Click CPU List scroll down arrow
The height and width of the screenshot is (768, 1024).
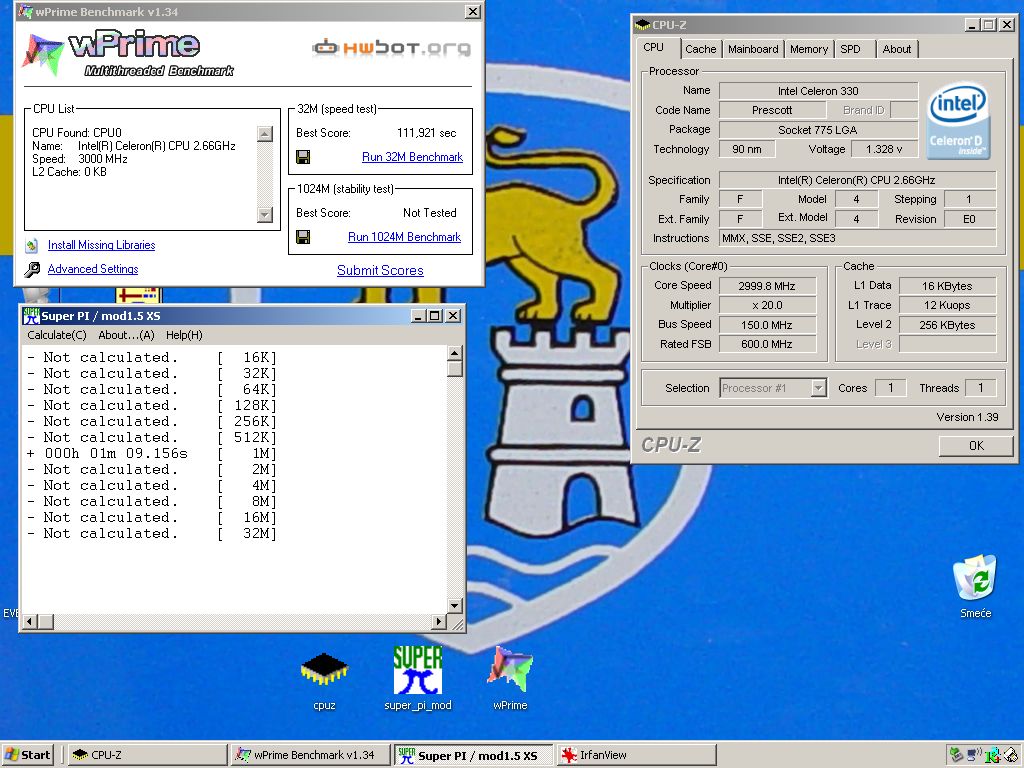tap(264, 214)
